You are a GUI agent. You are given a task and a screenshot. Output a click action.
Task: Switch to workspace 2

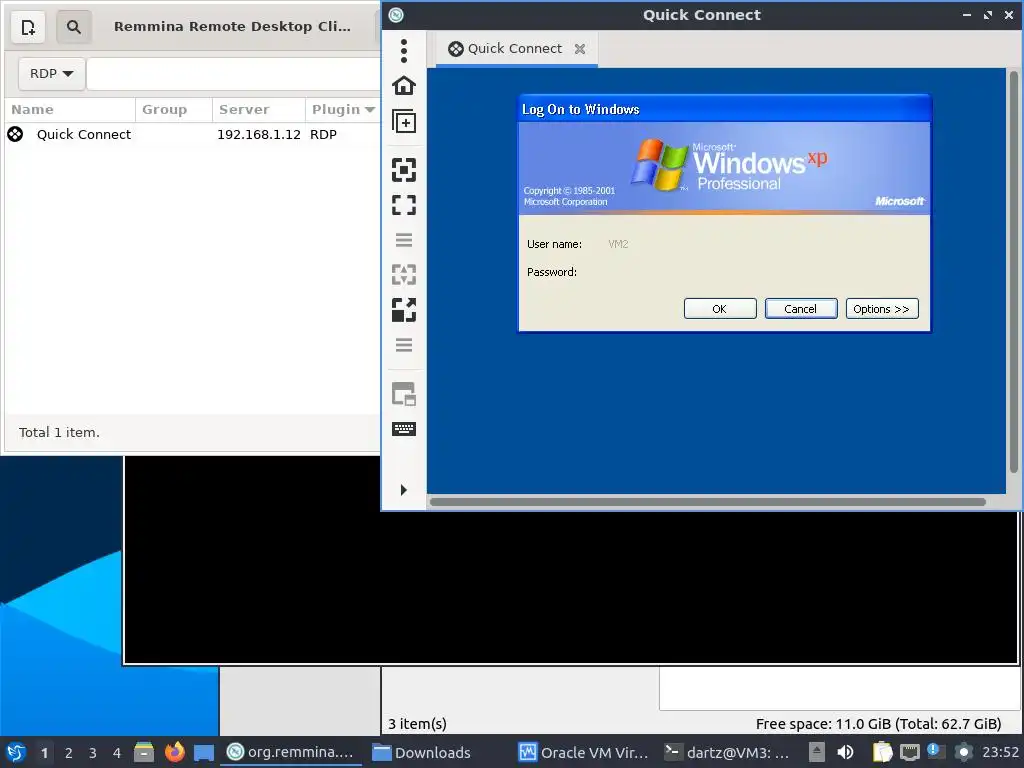click(x=69, y=753)
